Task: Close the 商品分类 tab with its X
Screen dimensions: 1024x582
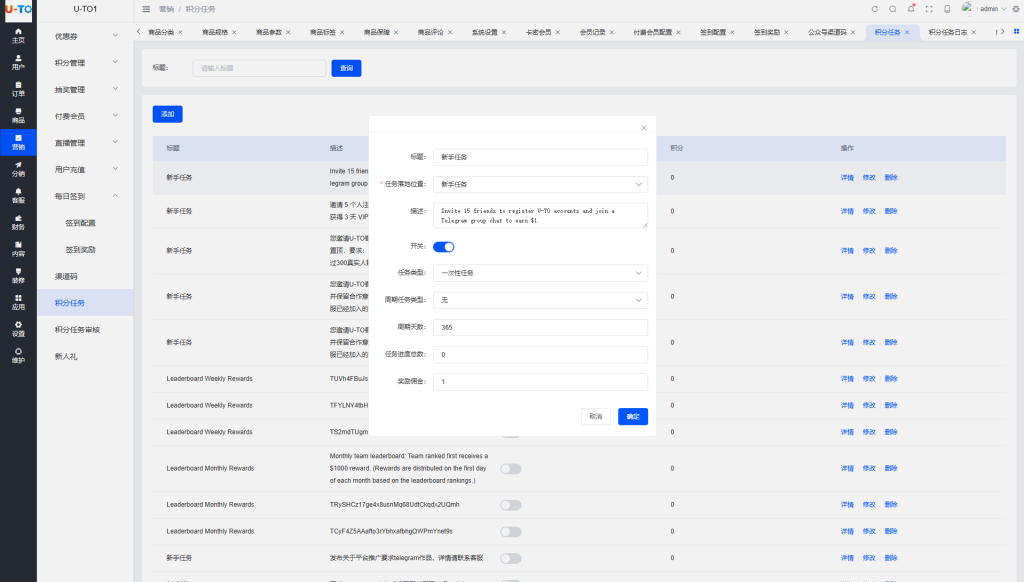Action: pyautogui.click(x=180, y=32)
